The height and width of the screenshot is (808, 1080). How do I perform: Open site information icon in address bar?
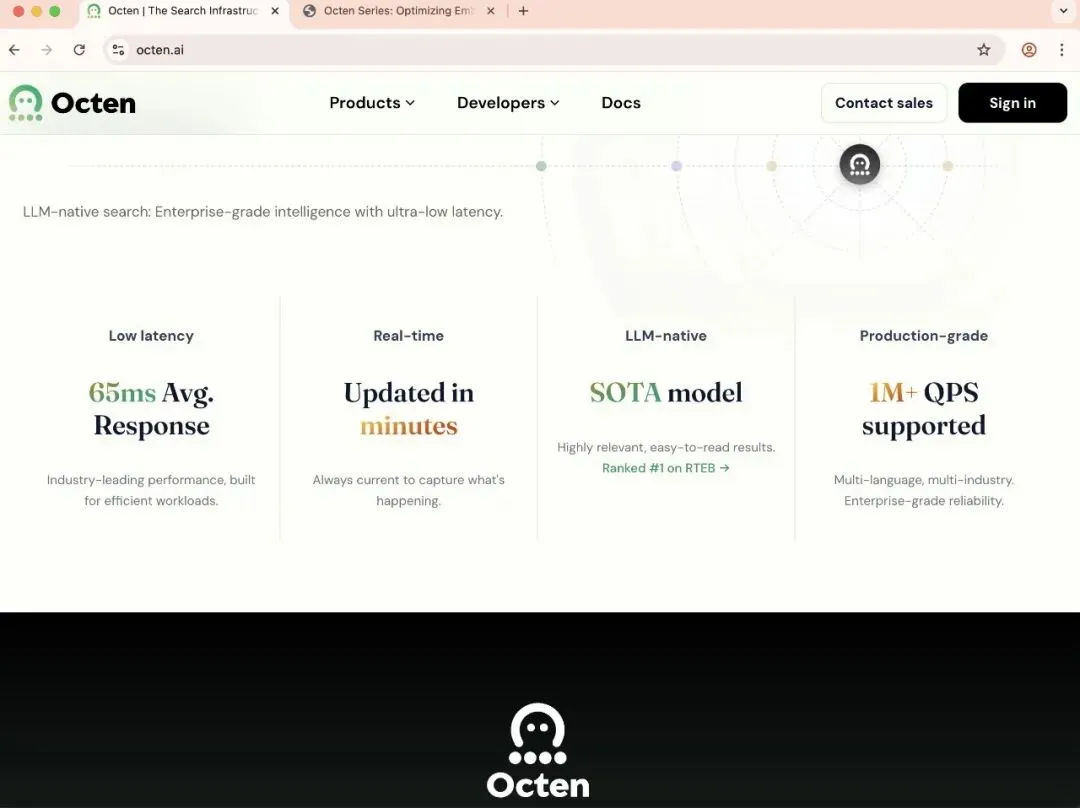tap(118, 50)
